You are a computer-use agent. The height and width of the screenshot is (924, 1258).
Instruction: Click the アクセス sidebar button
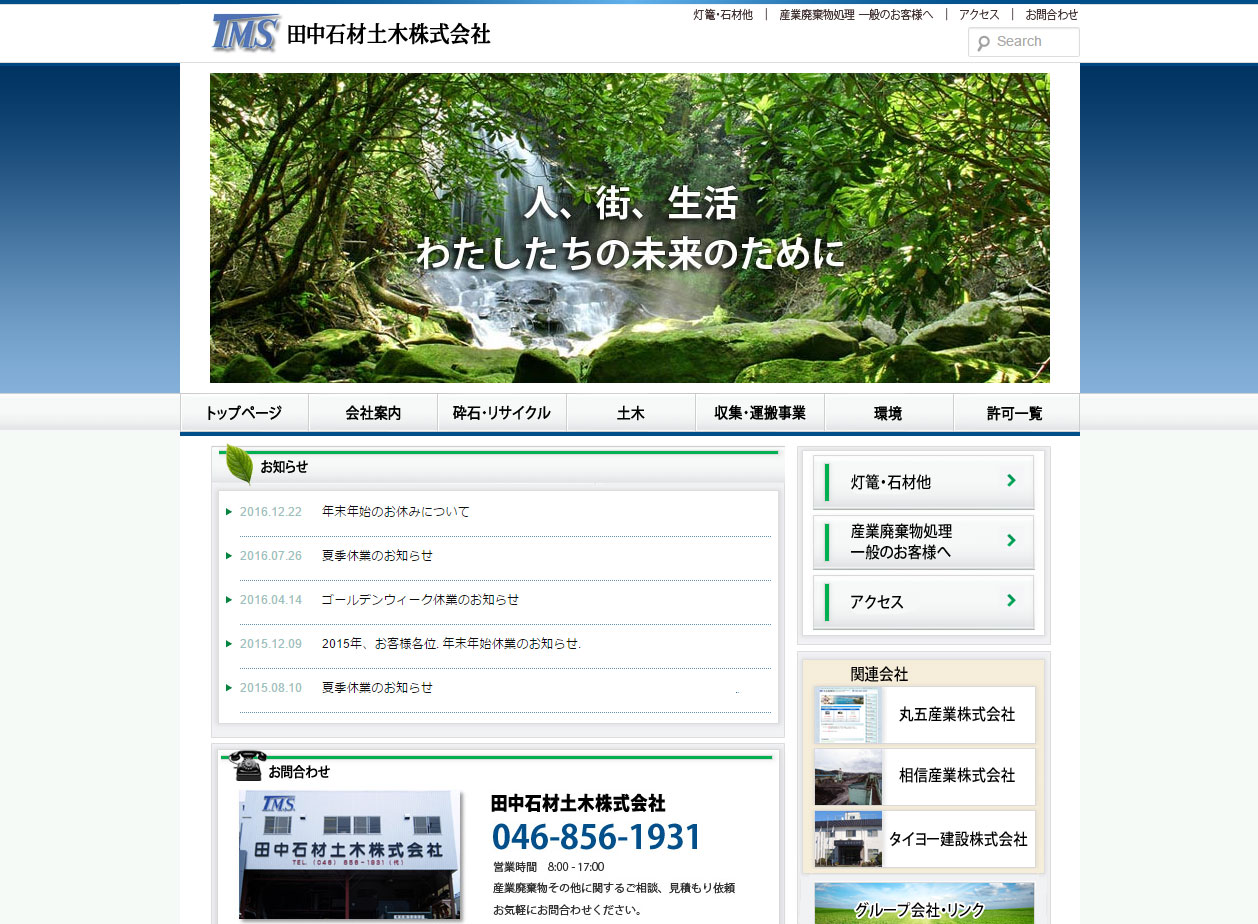point(924,602)
